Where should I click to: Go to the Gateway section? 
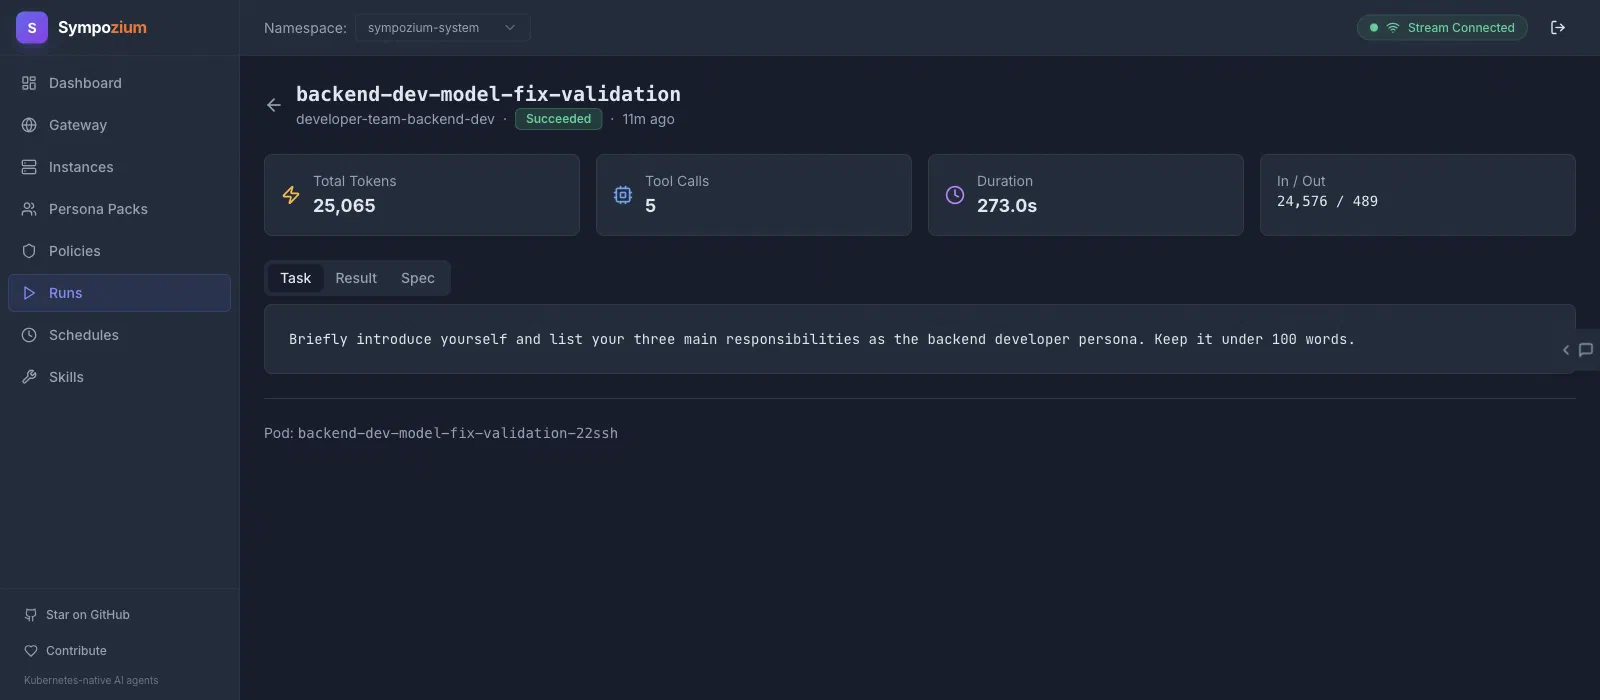[119, 125]
